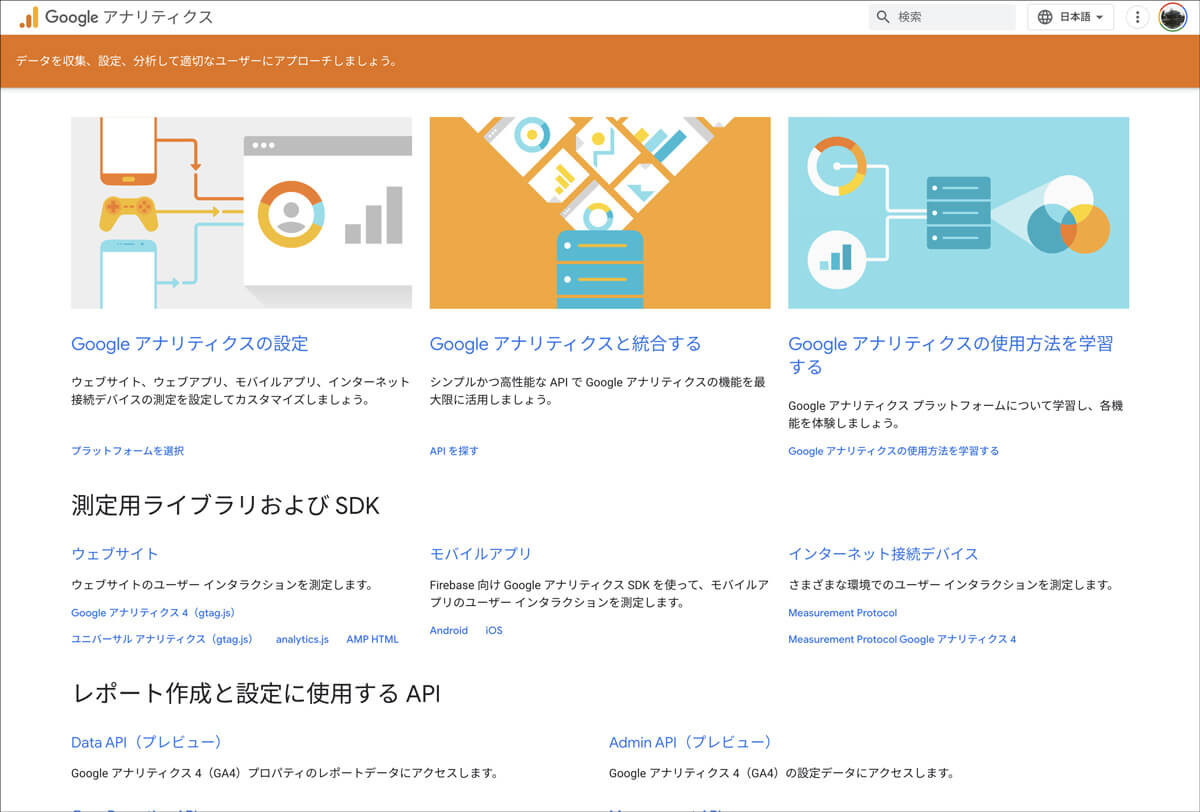Open ユニバーサル アナリティクス（gtag.js）link
1200x812 pixels.
pos(162,639)
